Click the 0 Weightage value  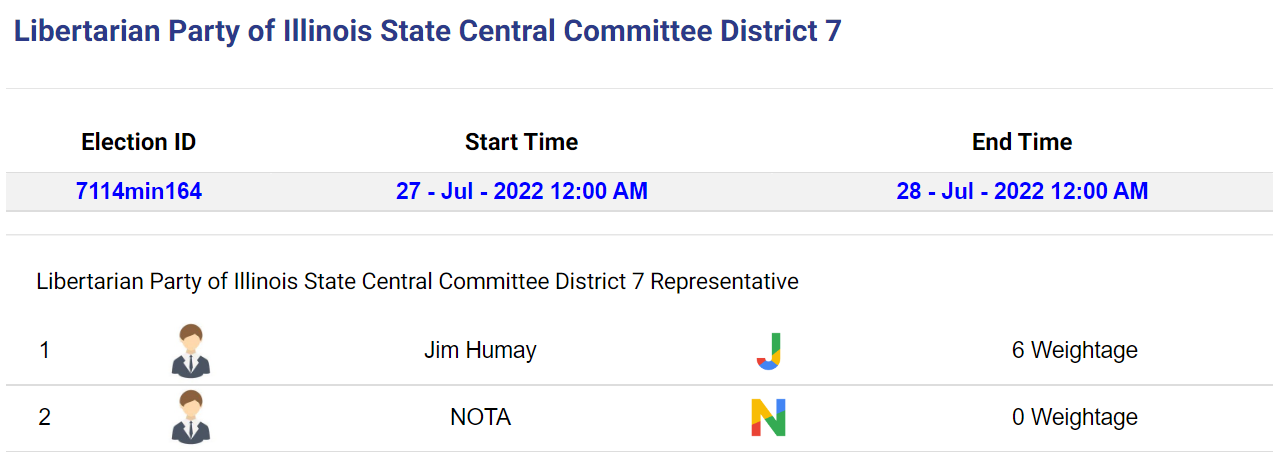[x=1075, y=417]
